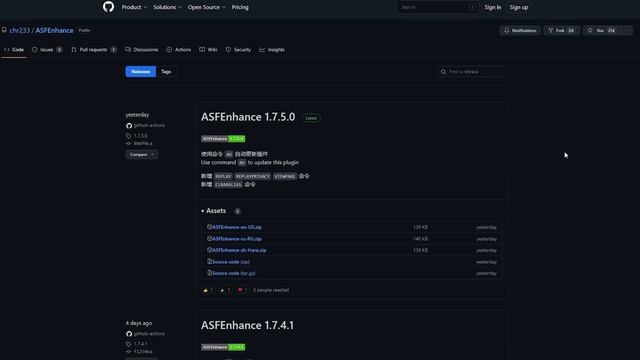The image size is (640, 360).
Task: Download ASFEnhance-zh-Hans.zip
Action: [x=239, y=250]
